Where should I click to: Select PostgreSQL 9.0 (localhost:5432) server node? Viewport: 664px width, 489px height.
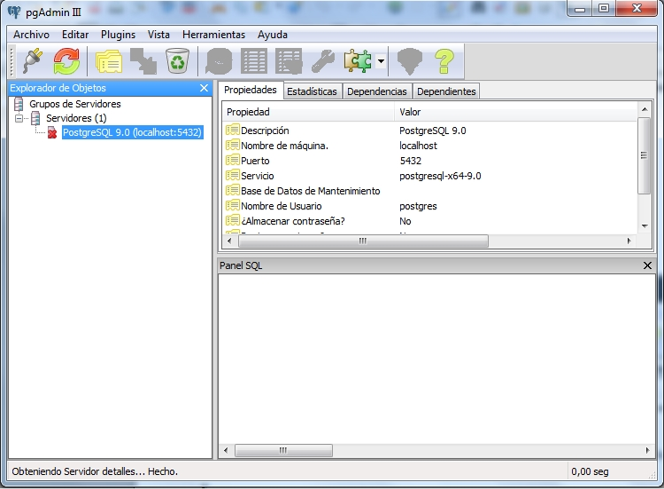[132, 133]
